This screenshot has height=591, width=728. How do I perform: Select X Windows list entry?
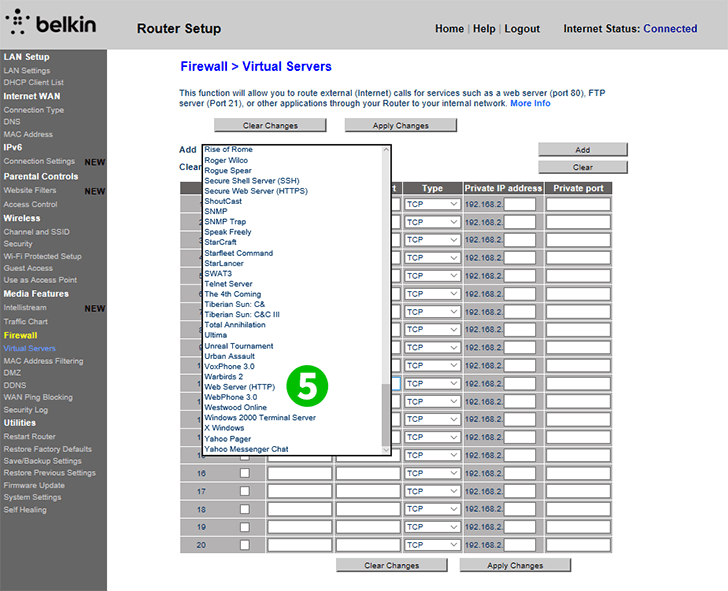[224, 428]
